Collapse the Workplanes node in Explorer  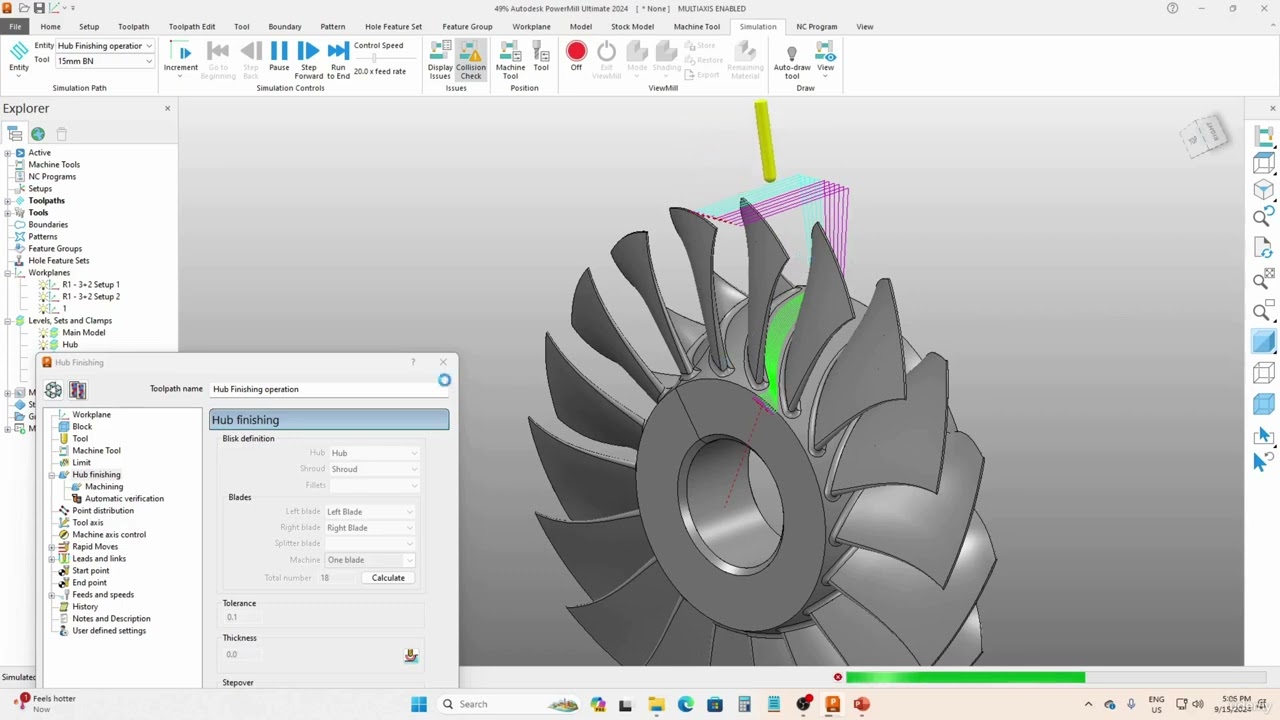pyautogui.click(x=8, y=273)
